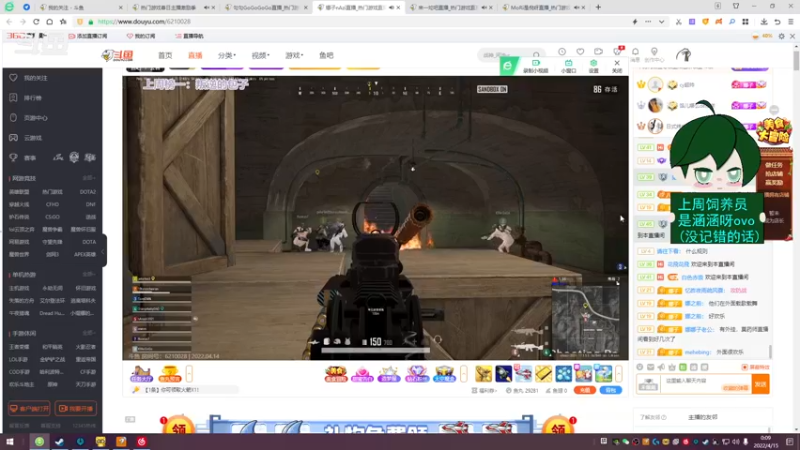Viewport: 800px width, 450px height.
Task: Click the 美食 activity gift icon
Action: pos(336,374)
